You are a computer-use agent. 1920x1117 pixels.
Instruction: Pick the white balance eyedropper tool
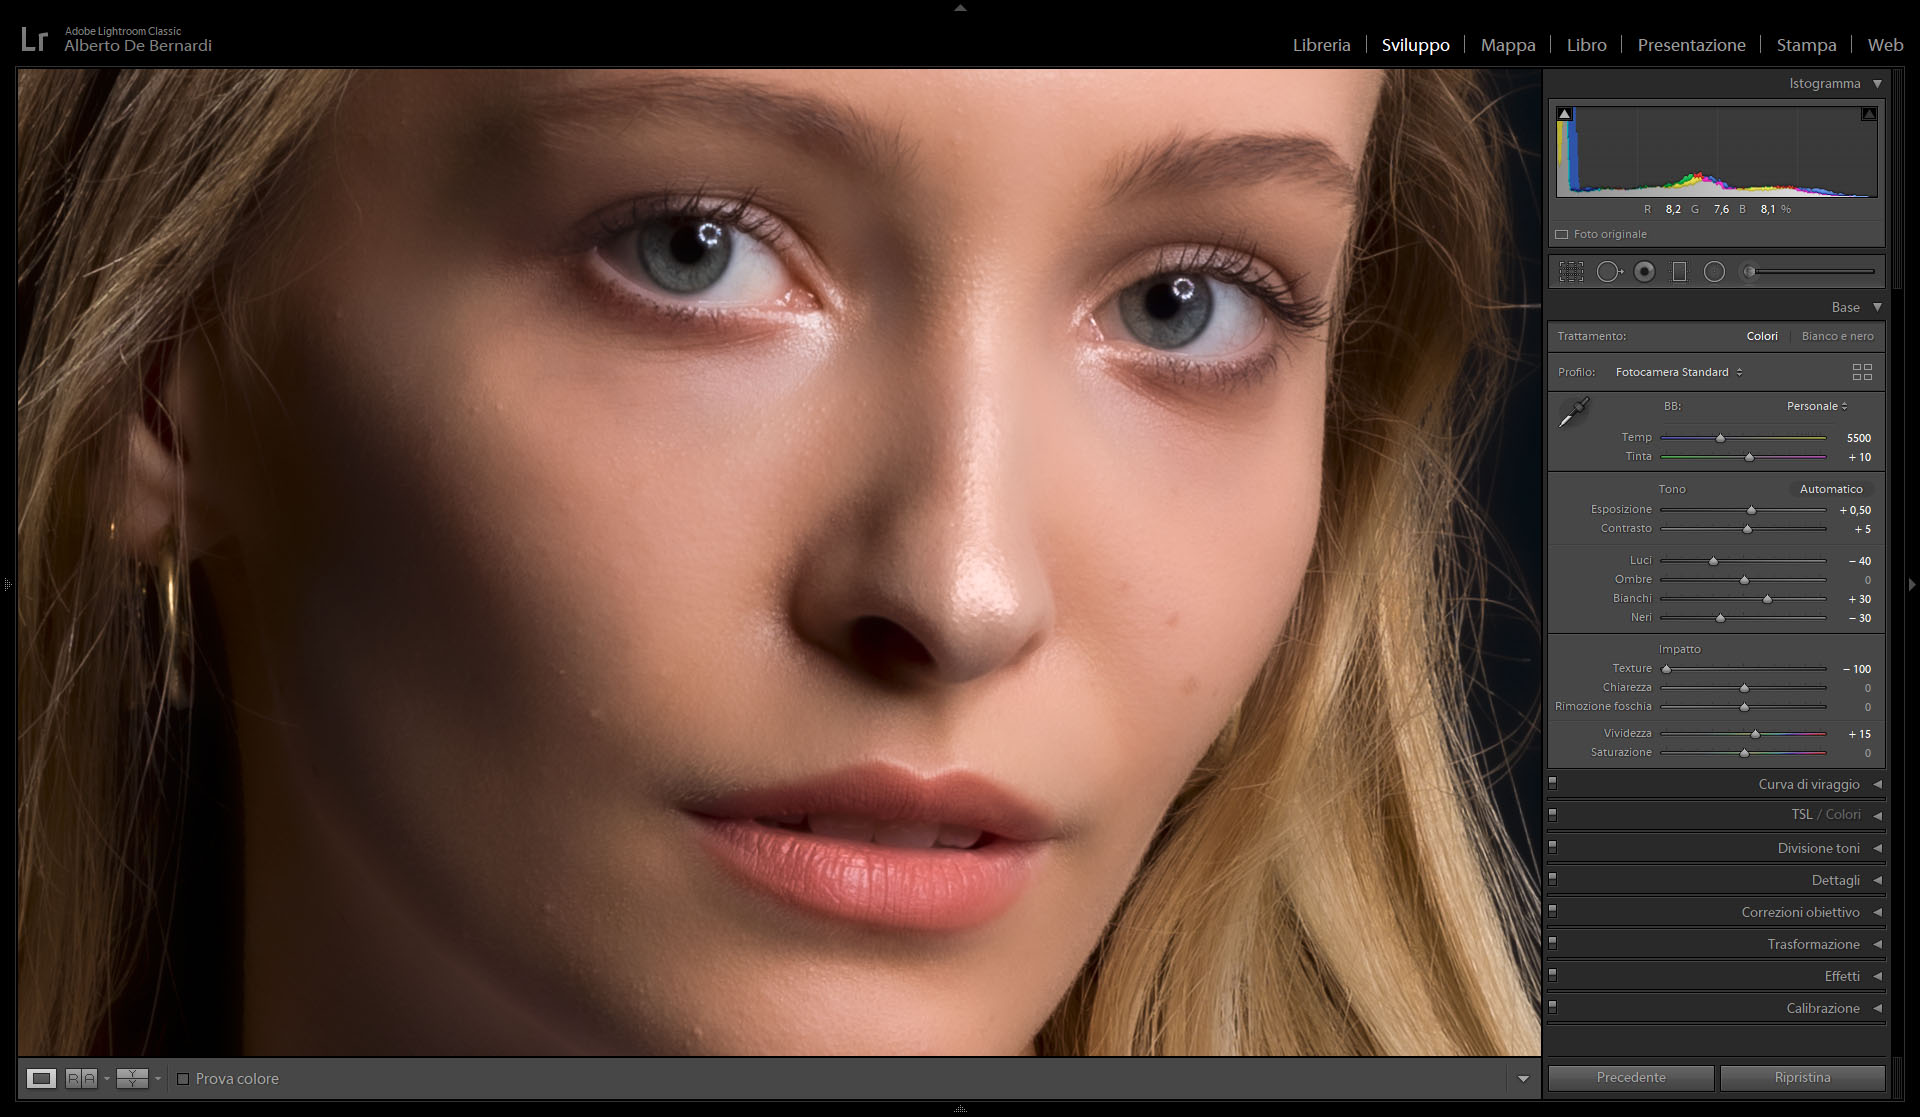tap(1574, 412)
